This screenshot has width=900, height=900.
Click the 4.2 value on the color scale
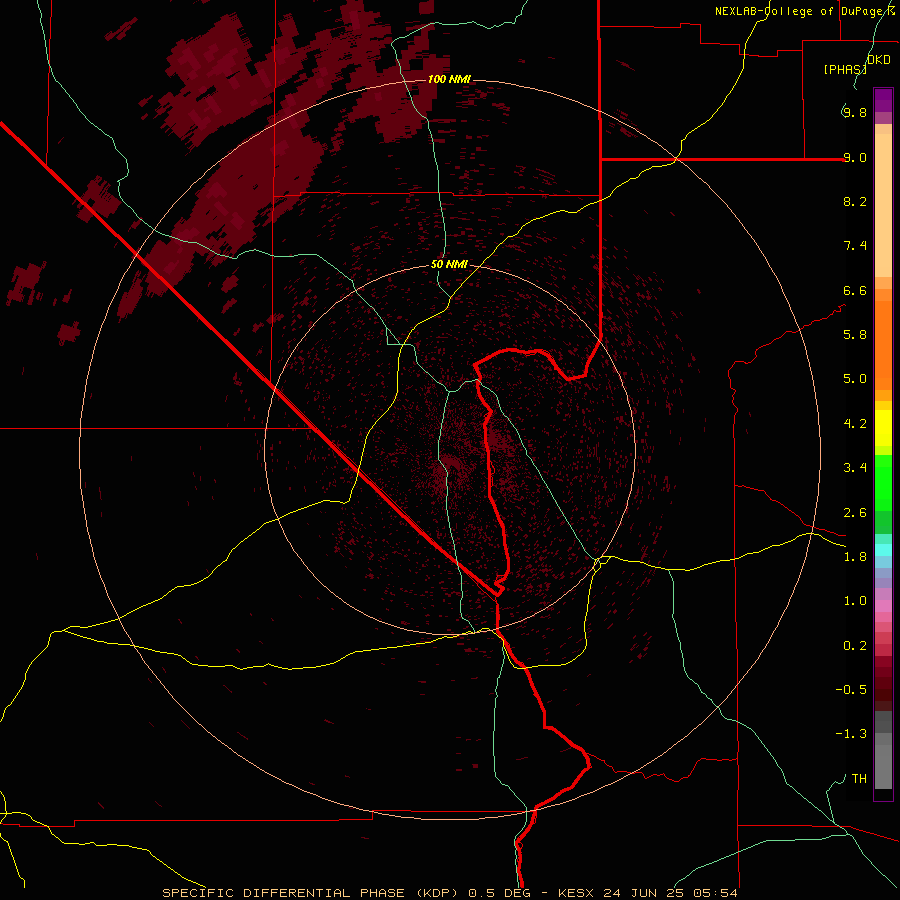(855, 424)
